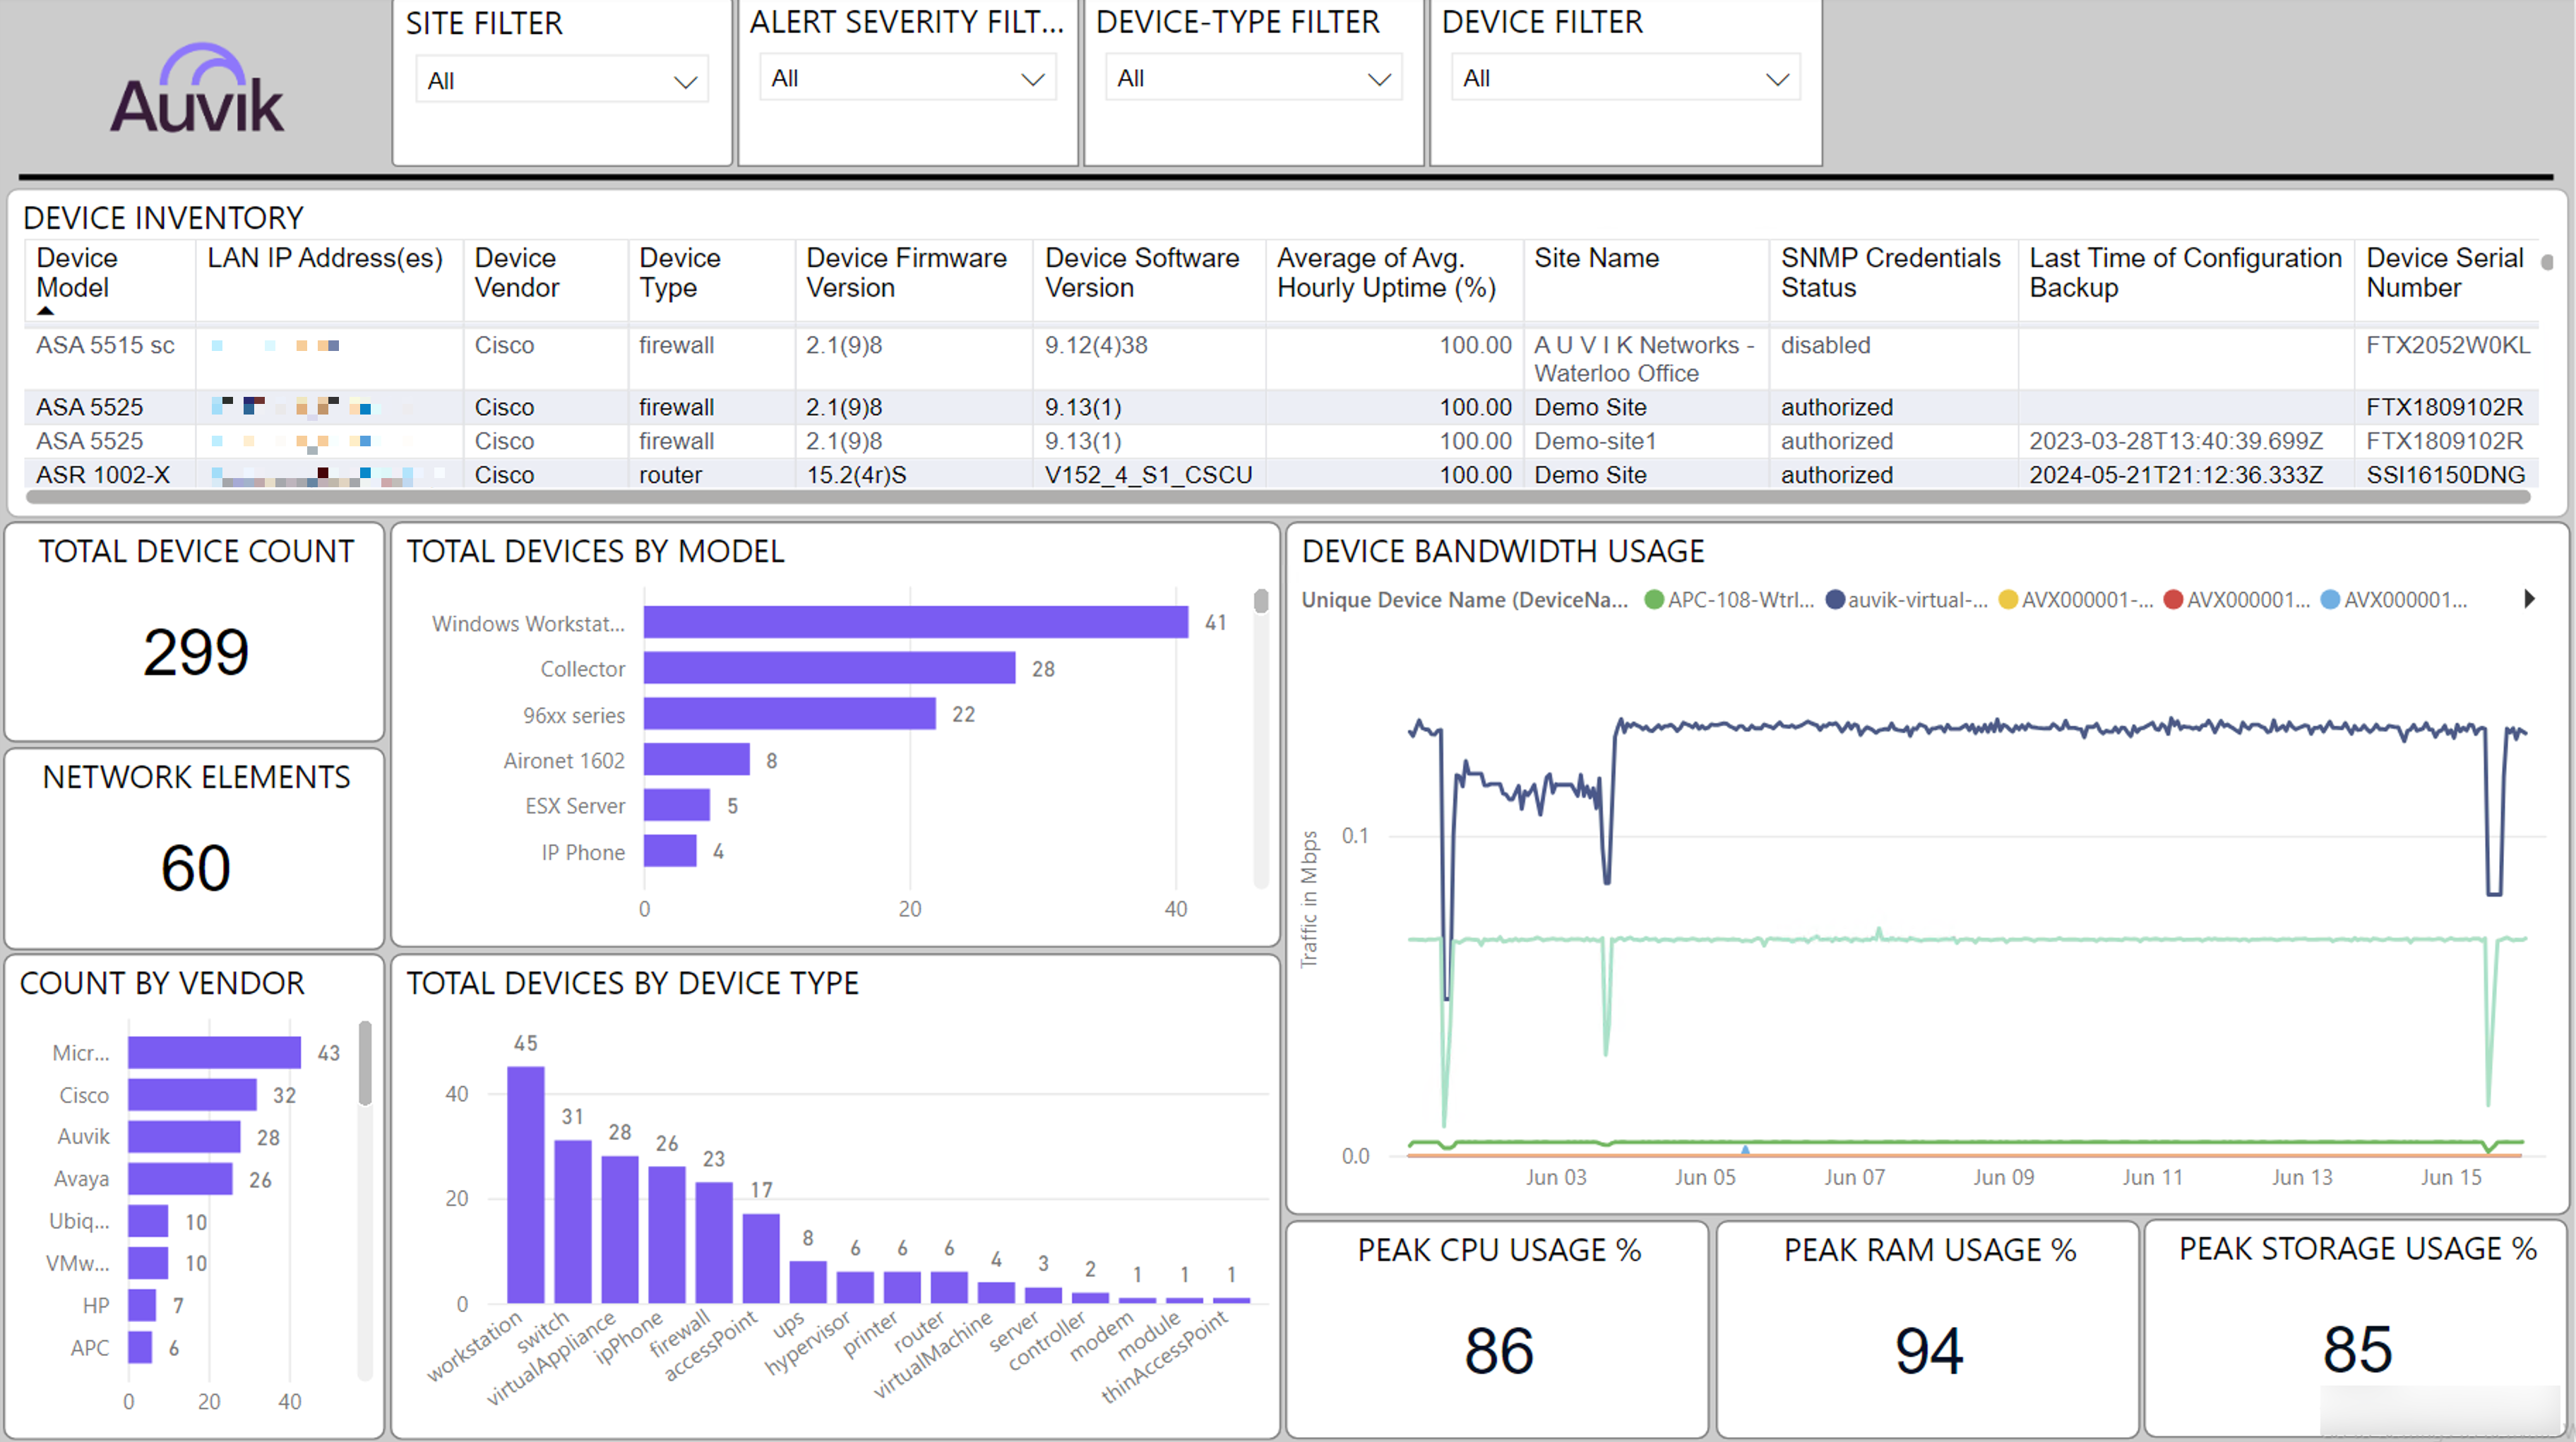Open the Site Filter dropdown
The width and height of the screenshot is (2576, 1442).
561,81
